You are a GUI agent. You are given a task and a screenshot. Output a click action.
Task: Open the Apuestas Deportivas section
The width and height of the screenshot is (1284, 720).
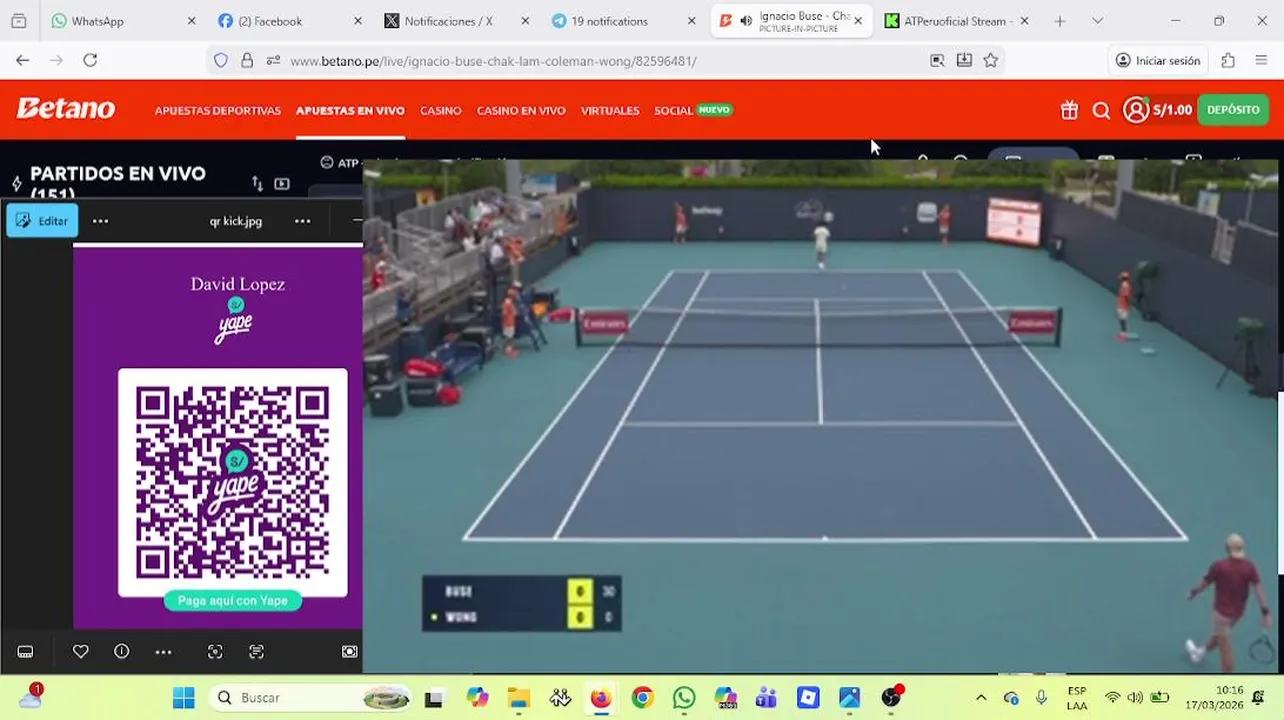point(217,110)
